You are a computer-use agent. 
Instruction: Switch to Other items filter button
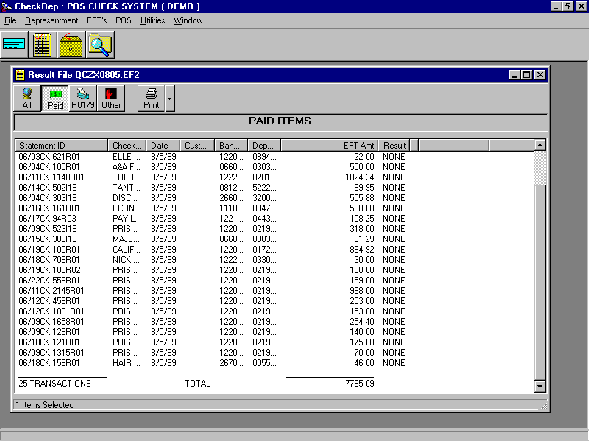point(111,98)
